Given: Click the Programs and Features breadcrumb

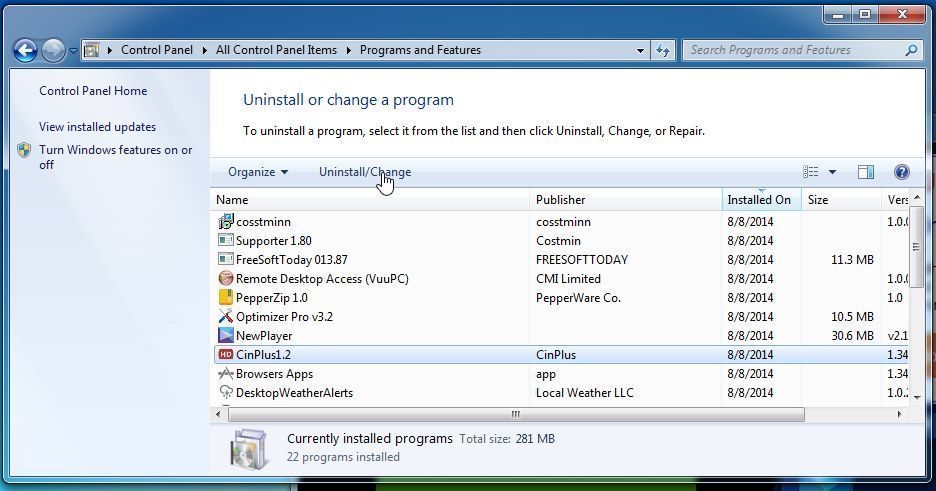Looking at the screenshot, I should point(420,50).
